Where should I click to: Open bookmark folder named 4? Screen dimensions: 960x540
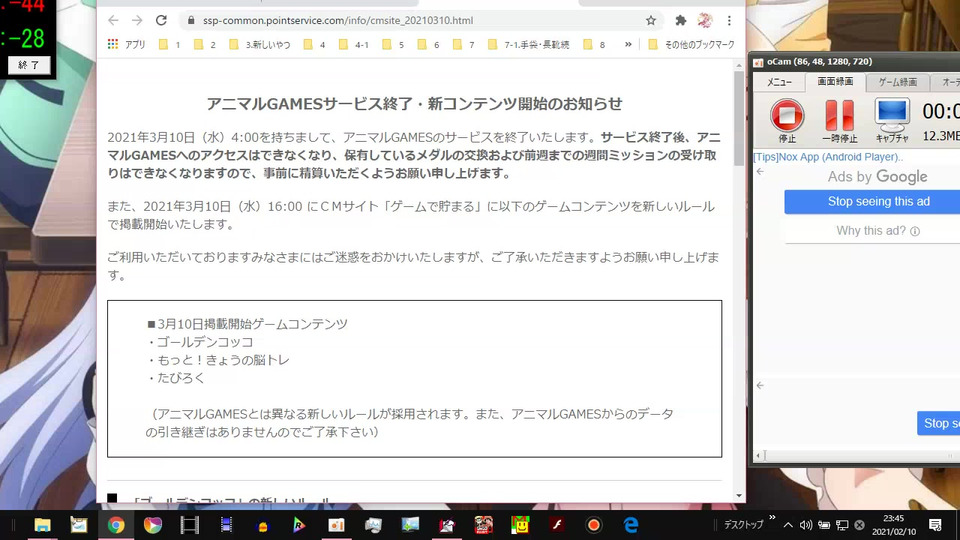tap(315, 44)
